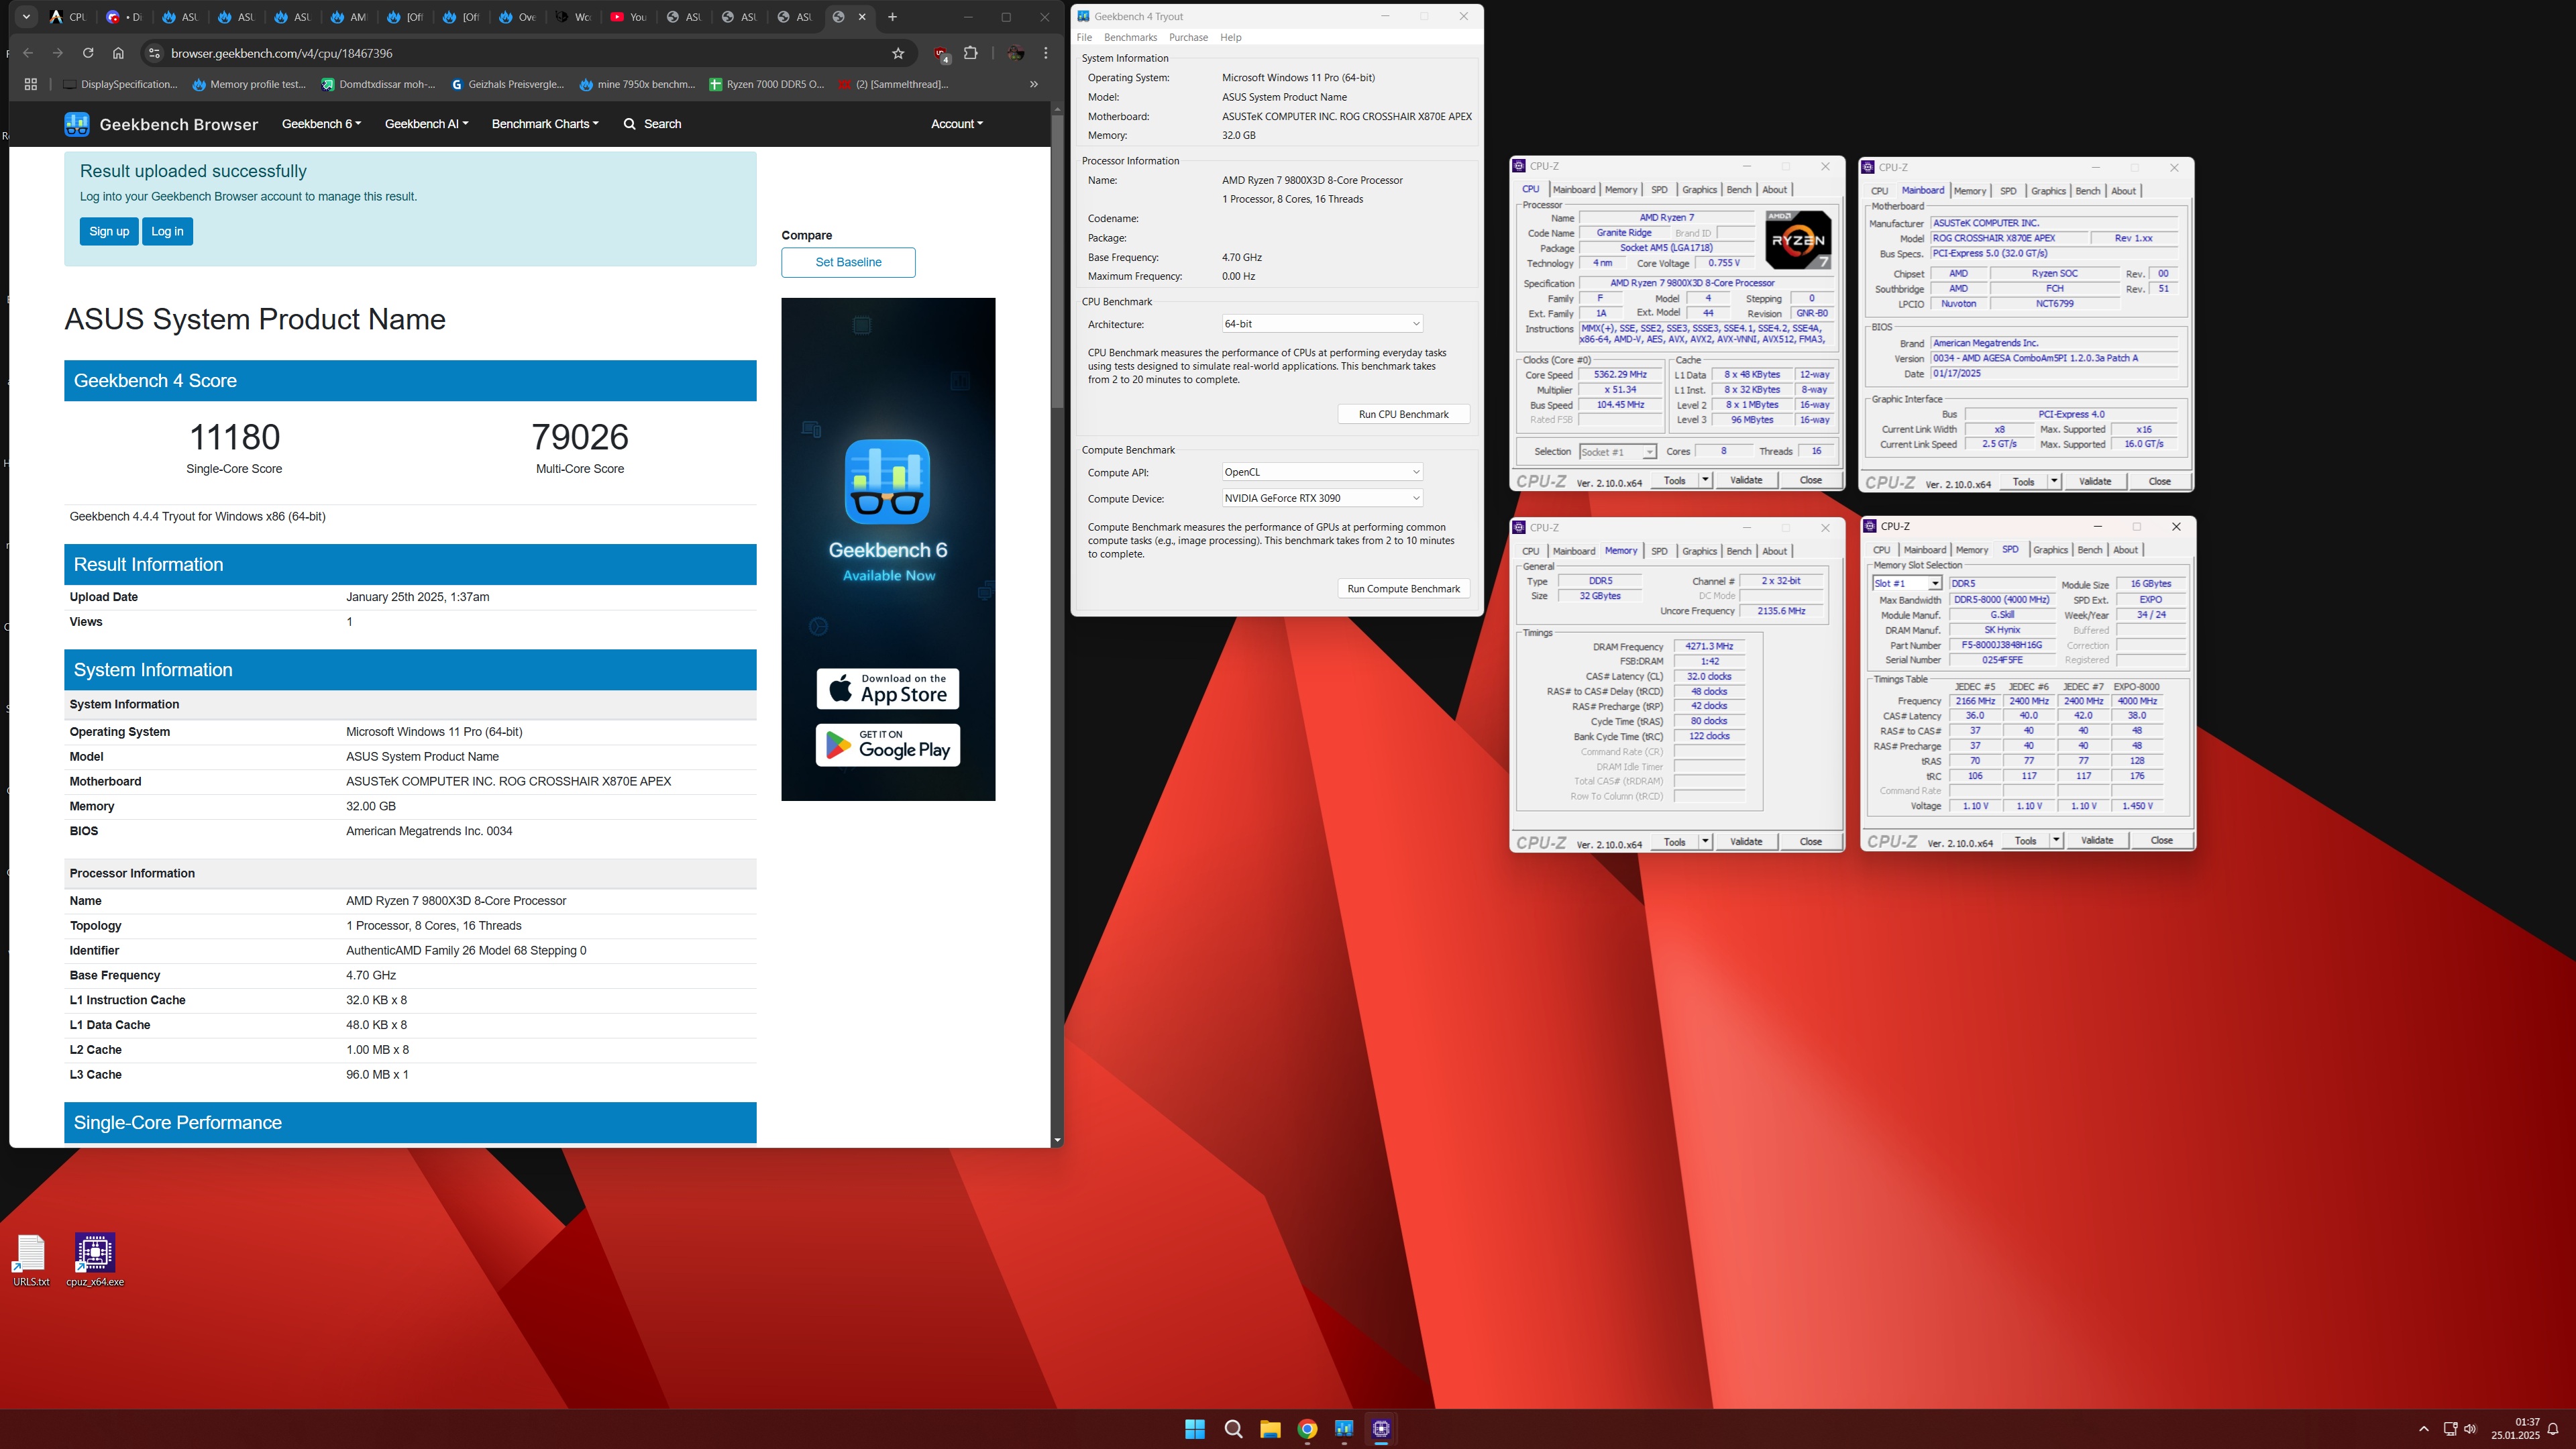The width and height of the screenshot is (2576, 1449).
Task: Click the CPU-Z icon in the taskbar
Action: tap(1381, 1429)
